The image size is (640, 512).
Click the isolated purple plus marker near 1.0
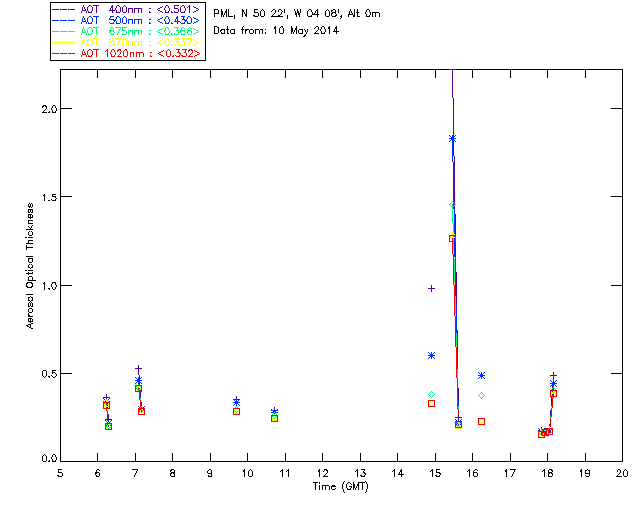pyautogui.click(x=431, y=289)
